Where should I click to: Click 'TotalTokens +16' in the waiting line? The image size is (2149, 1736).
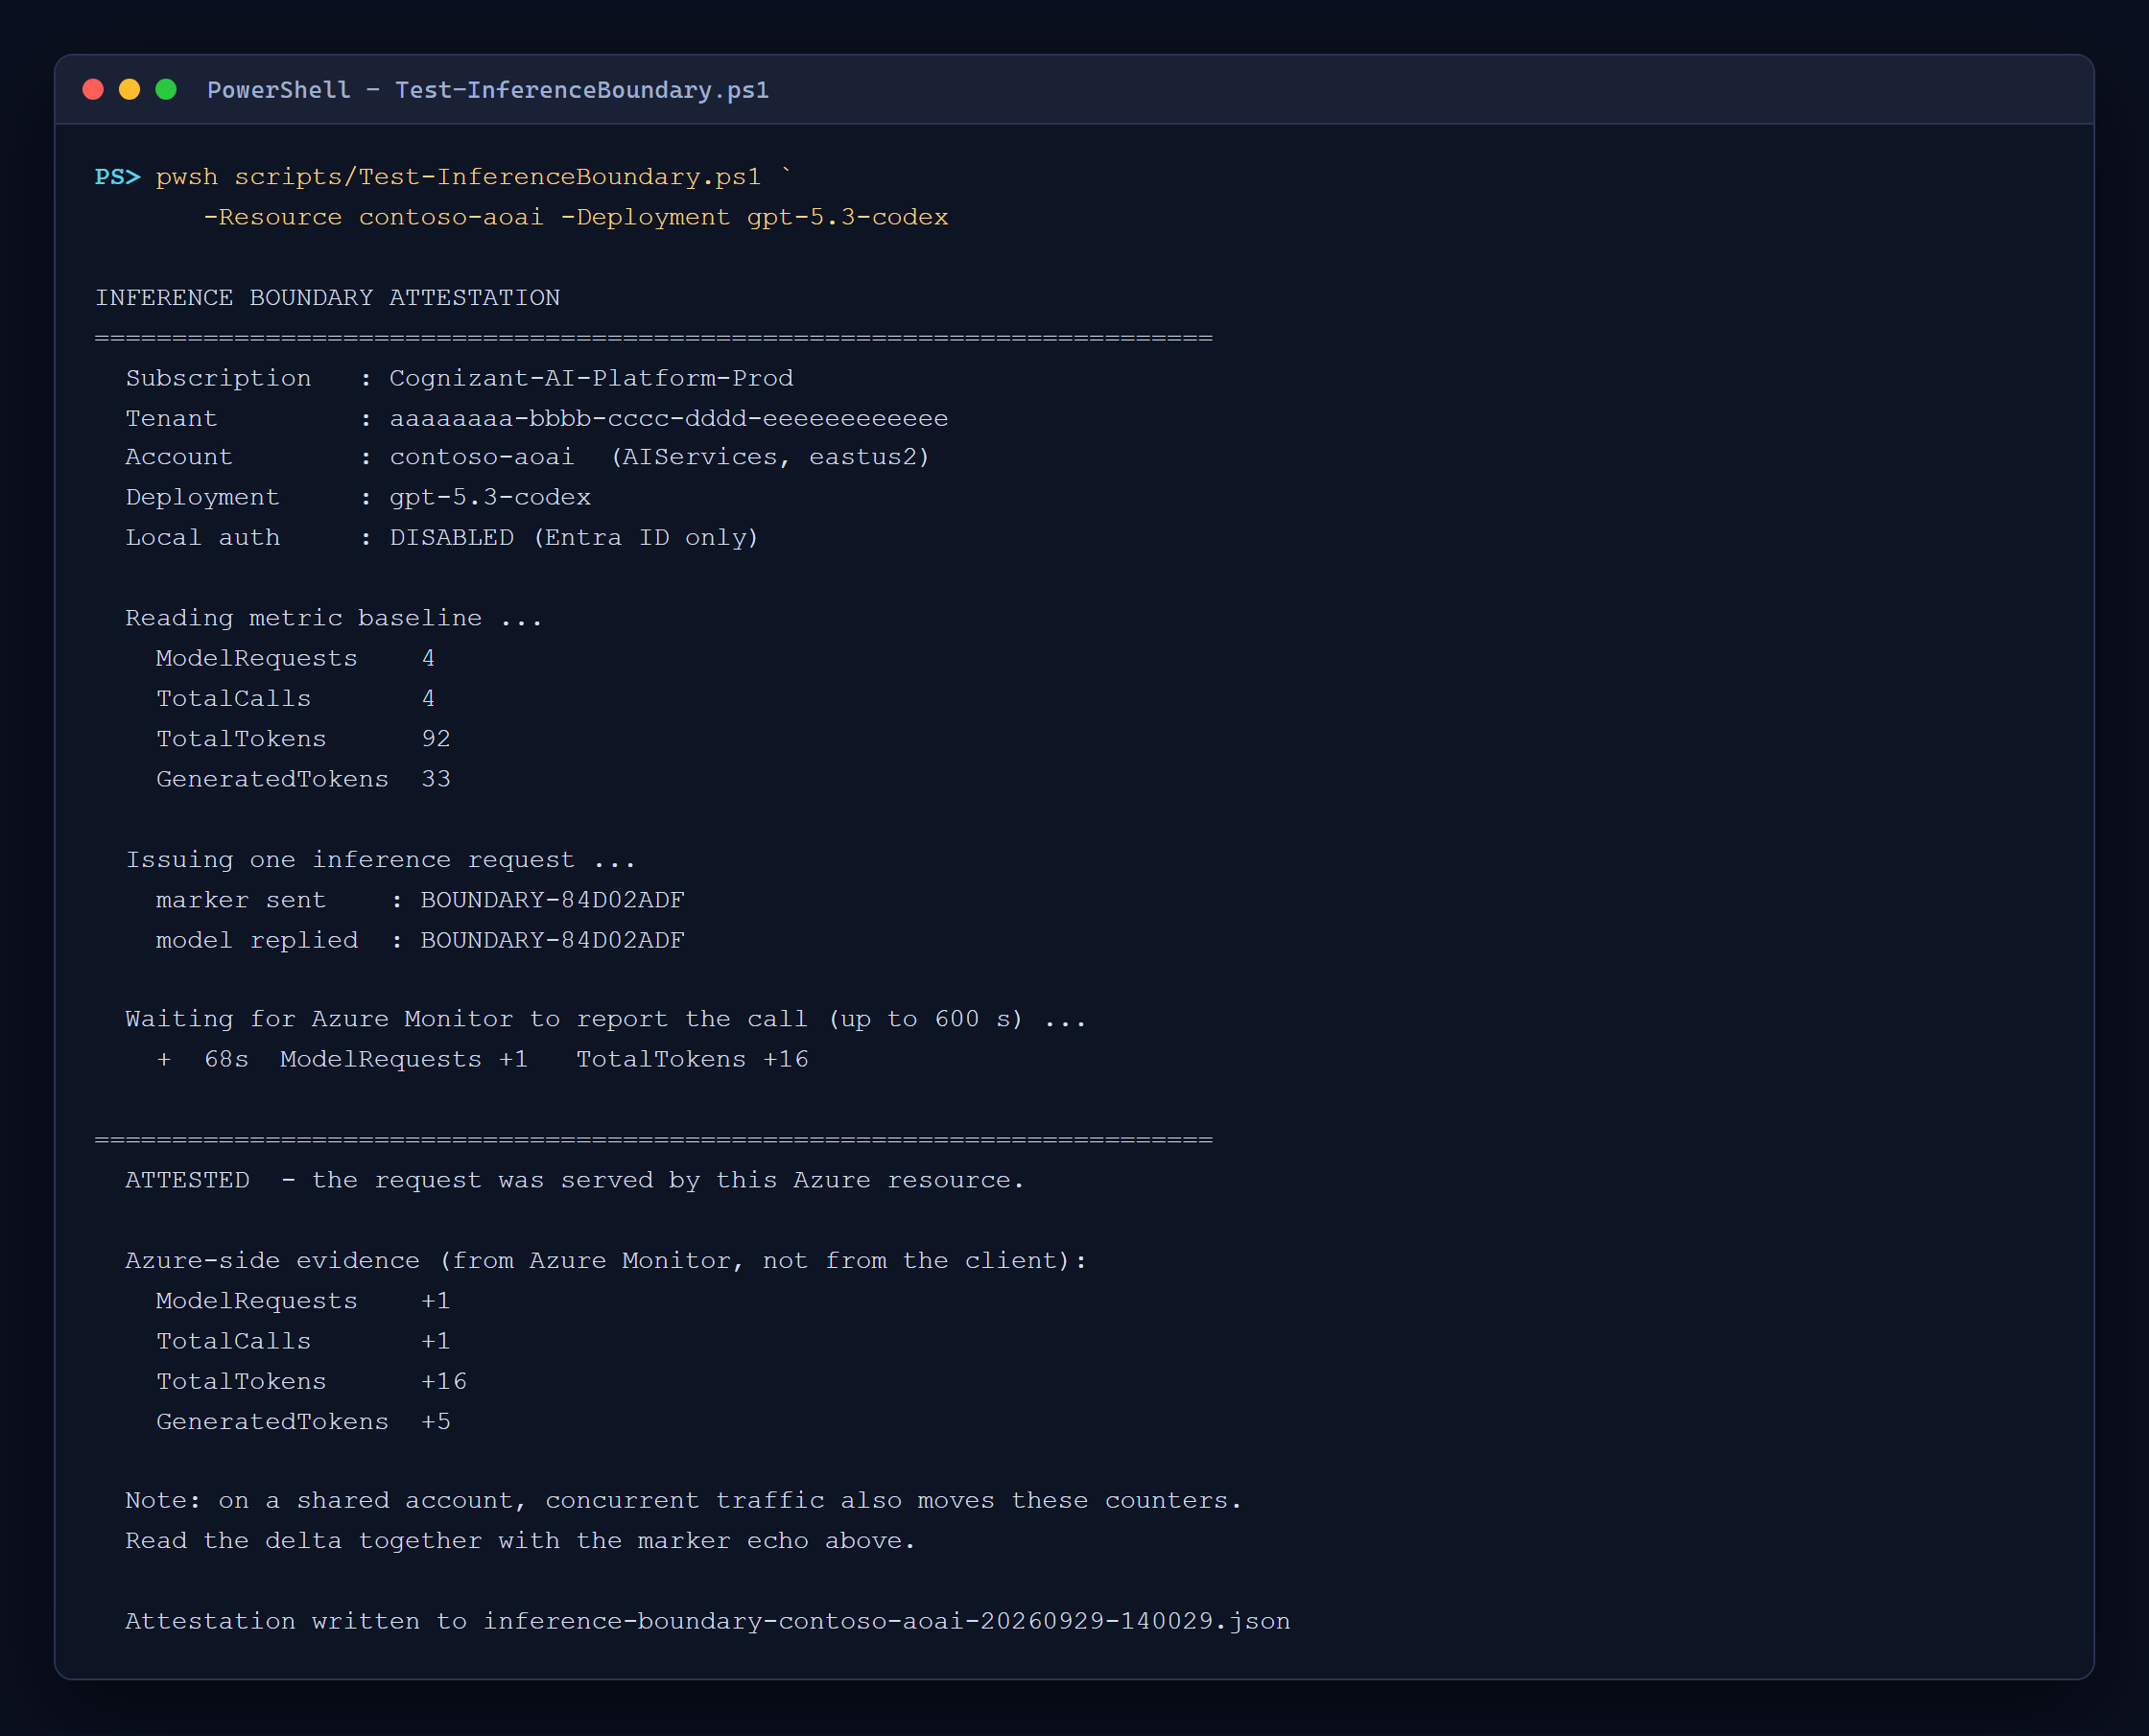pyautogui.click(x=692, y=1059)
